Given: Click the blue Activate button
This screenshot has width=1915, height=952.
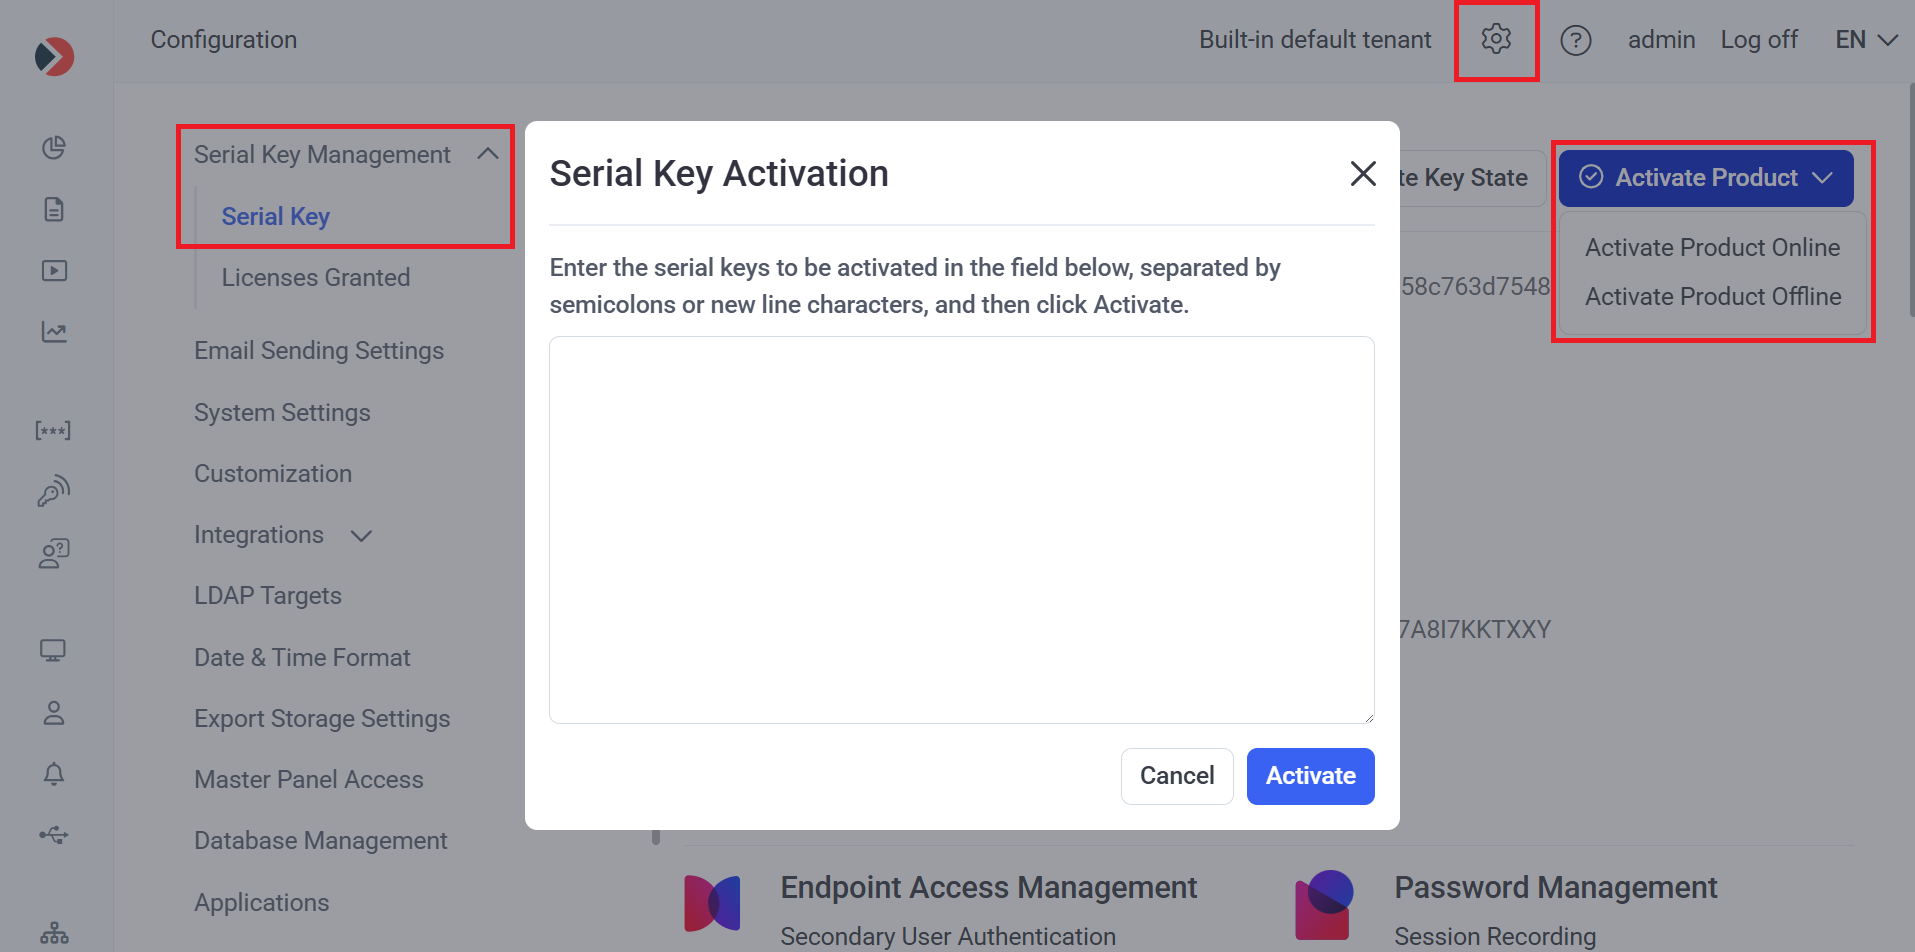Looking at the screenshot, I should tap(1310, 776).
